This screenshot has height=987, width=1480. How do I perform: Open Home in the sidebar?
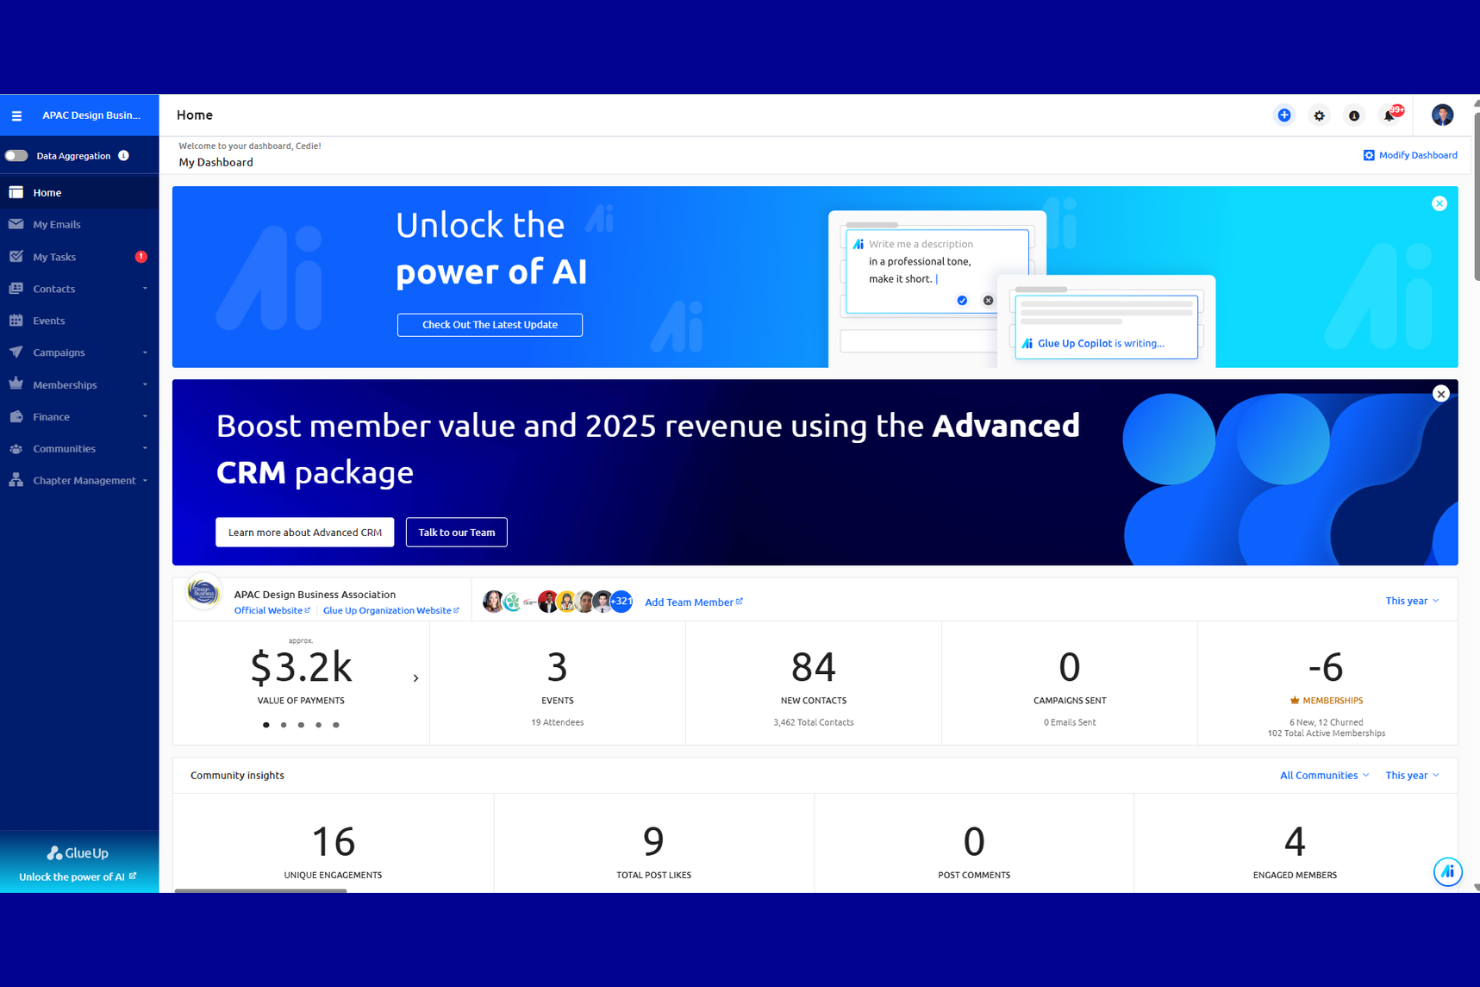click(x=79, y=193)
